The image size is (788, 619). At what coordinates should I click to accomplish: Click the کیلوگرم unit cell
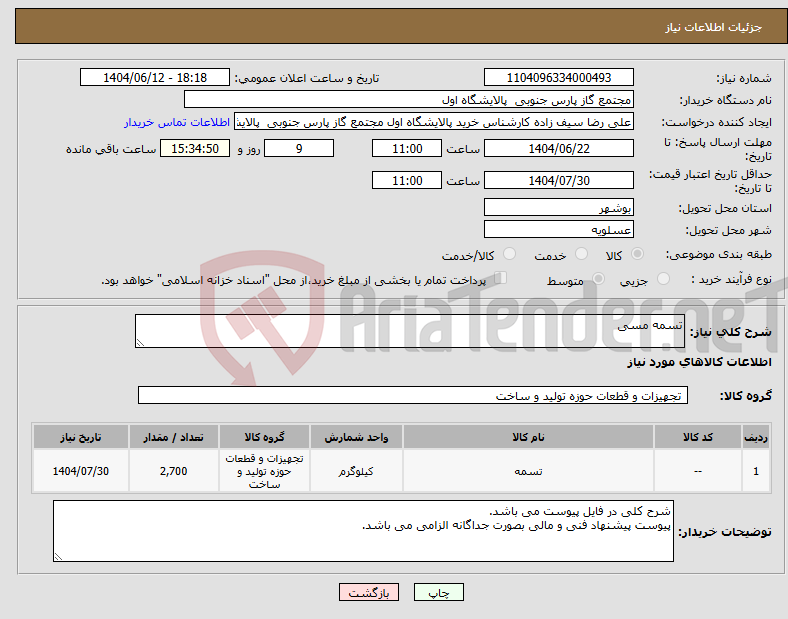(x=356, y=471)
